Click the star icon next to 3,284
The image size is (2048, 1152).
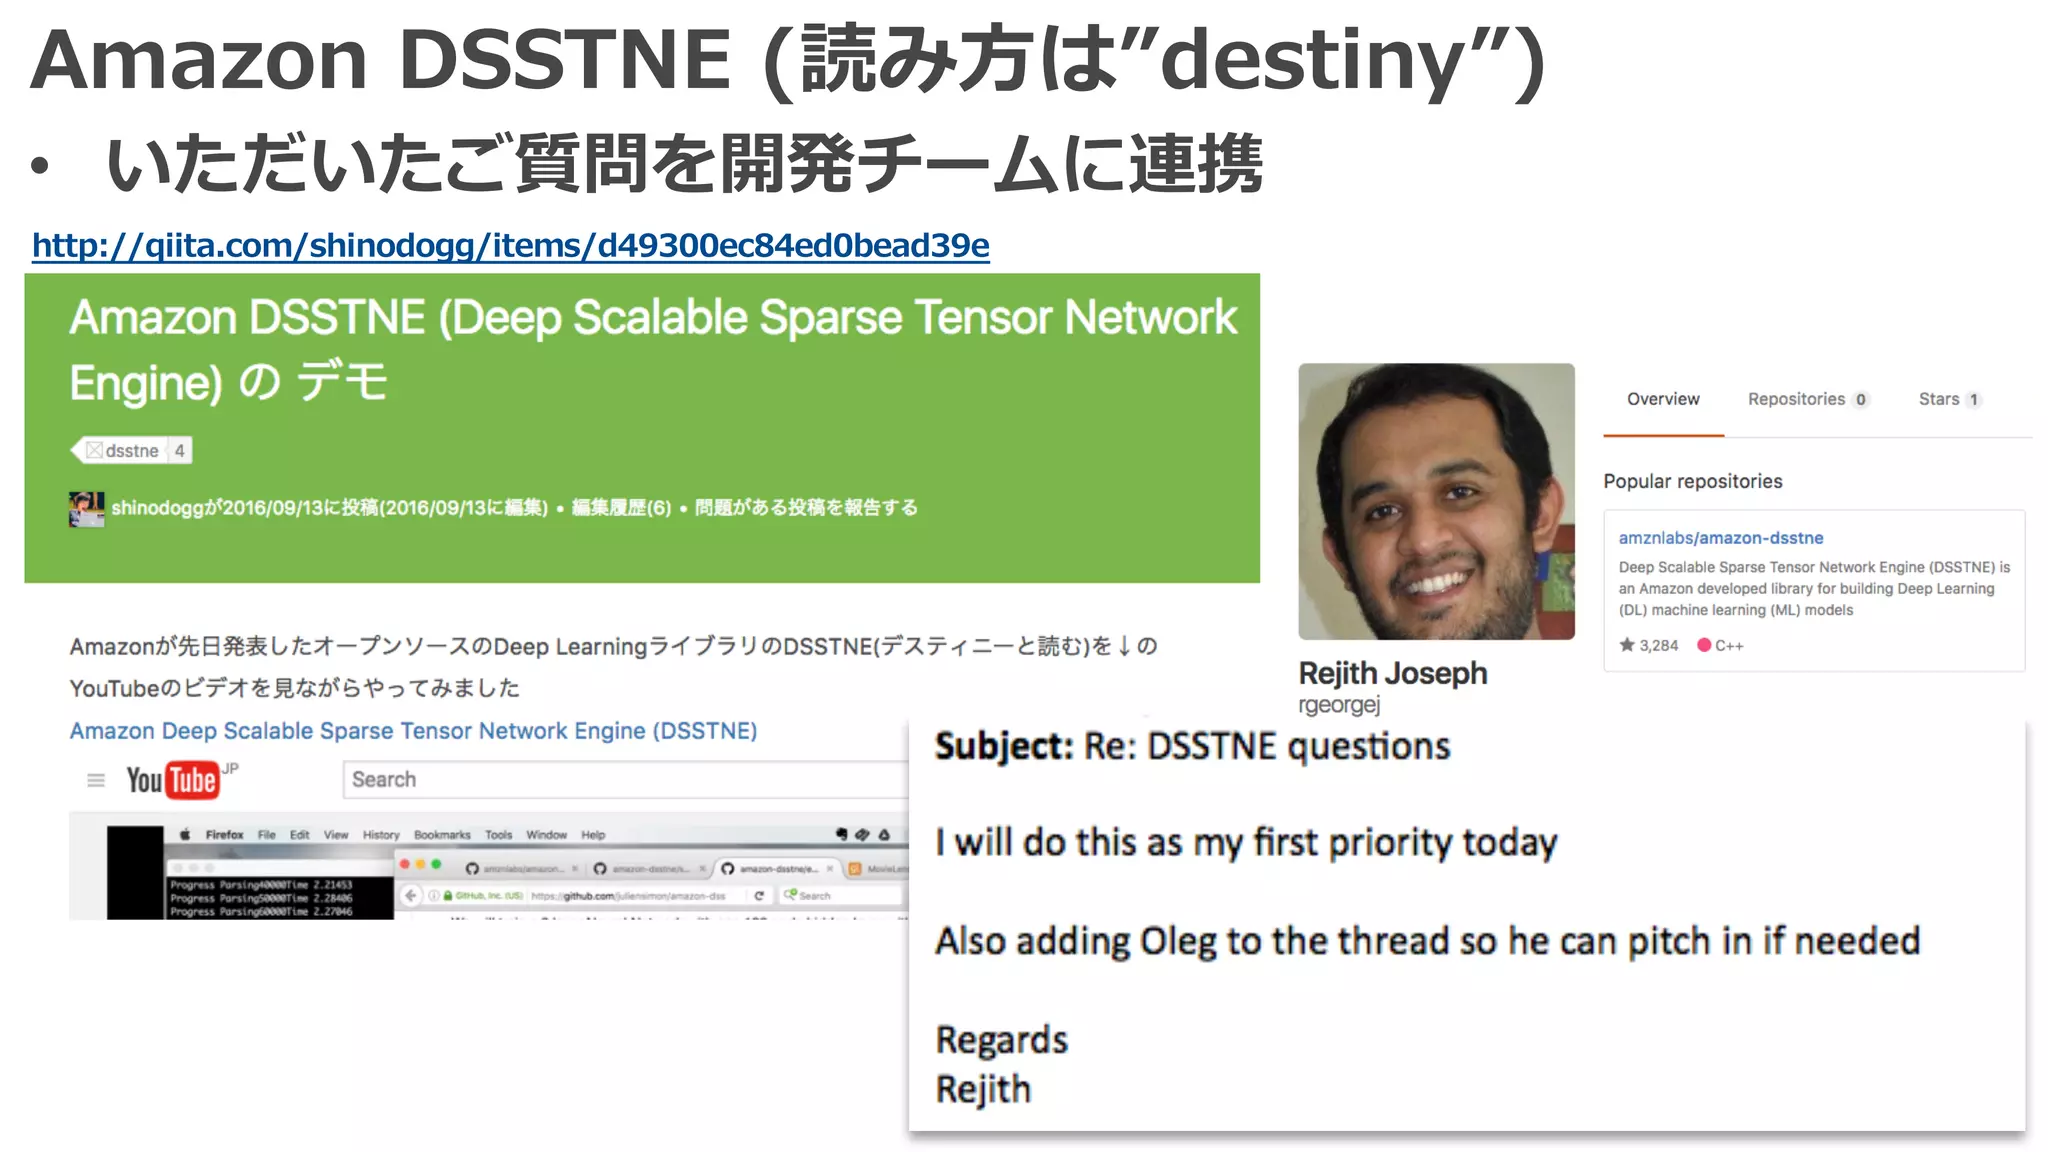[1627, 645]
